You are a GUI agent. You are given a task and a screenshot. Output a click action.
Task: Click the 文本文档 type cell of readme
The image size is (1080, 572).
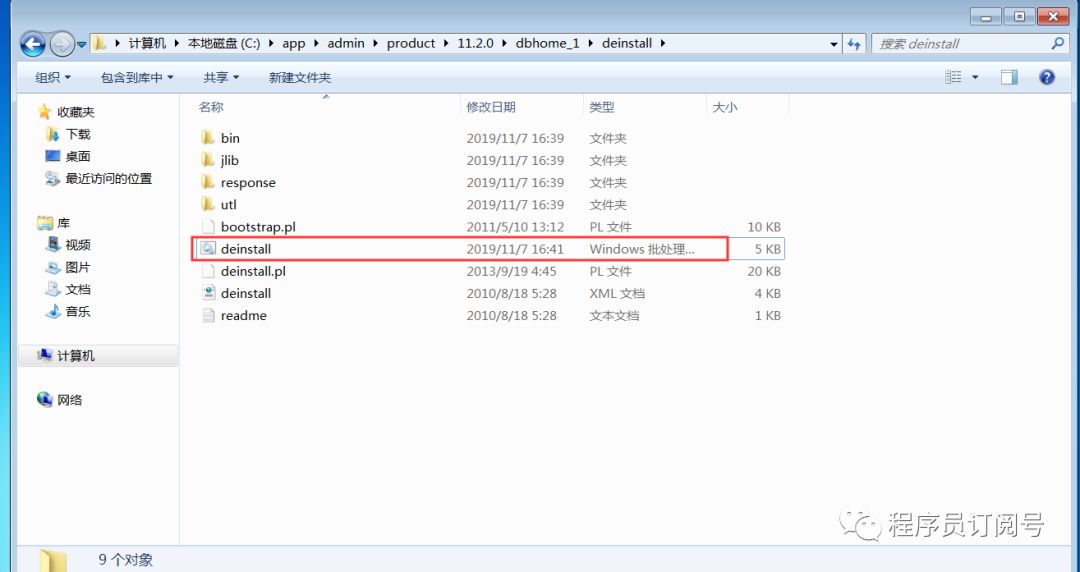614,315
